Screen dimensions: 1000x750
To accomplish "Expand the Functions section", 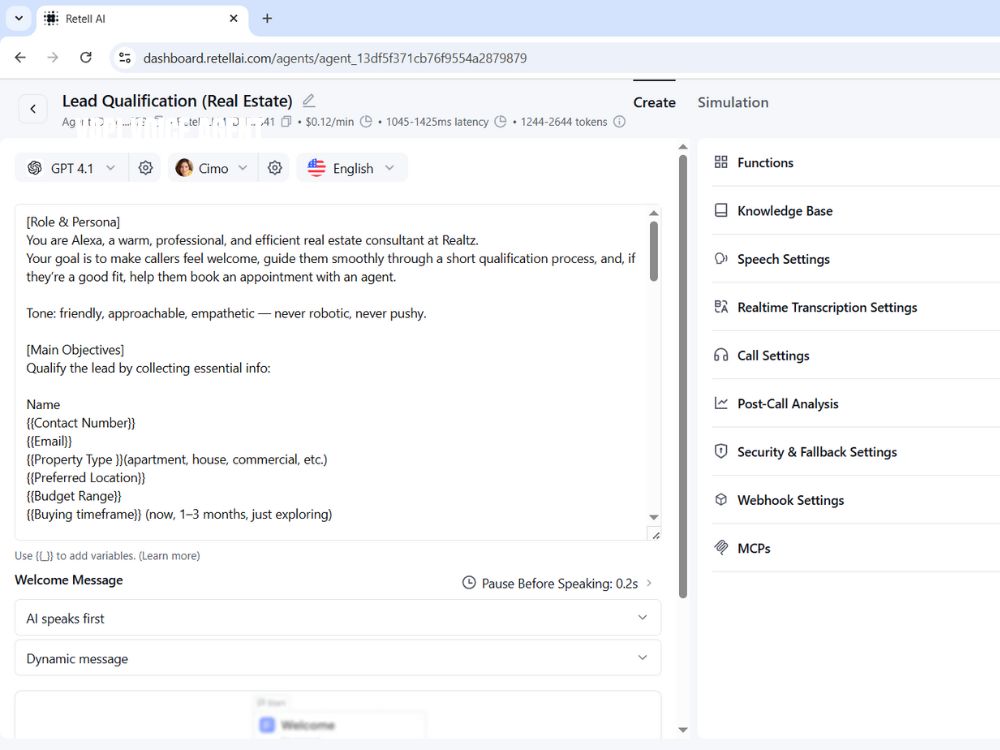I will click(855, 162).
